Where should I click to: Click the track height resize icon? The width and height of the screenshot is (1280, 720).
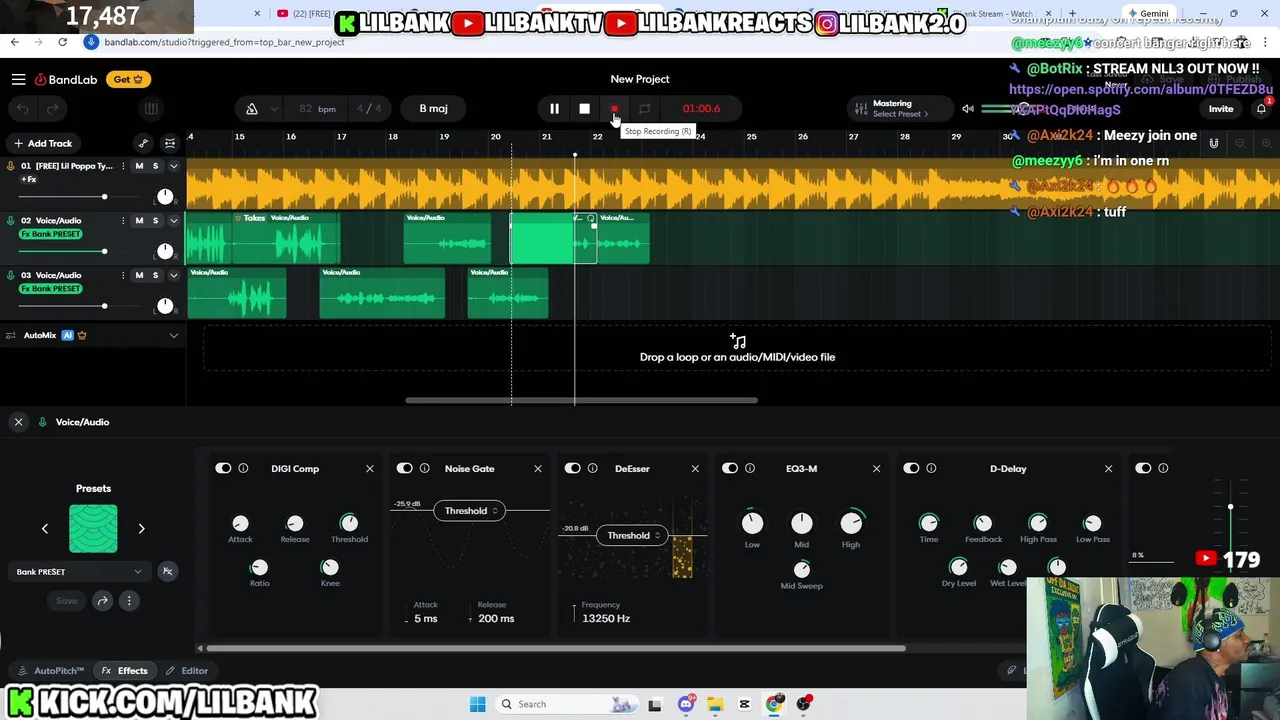coord(170,143)
